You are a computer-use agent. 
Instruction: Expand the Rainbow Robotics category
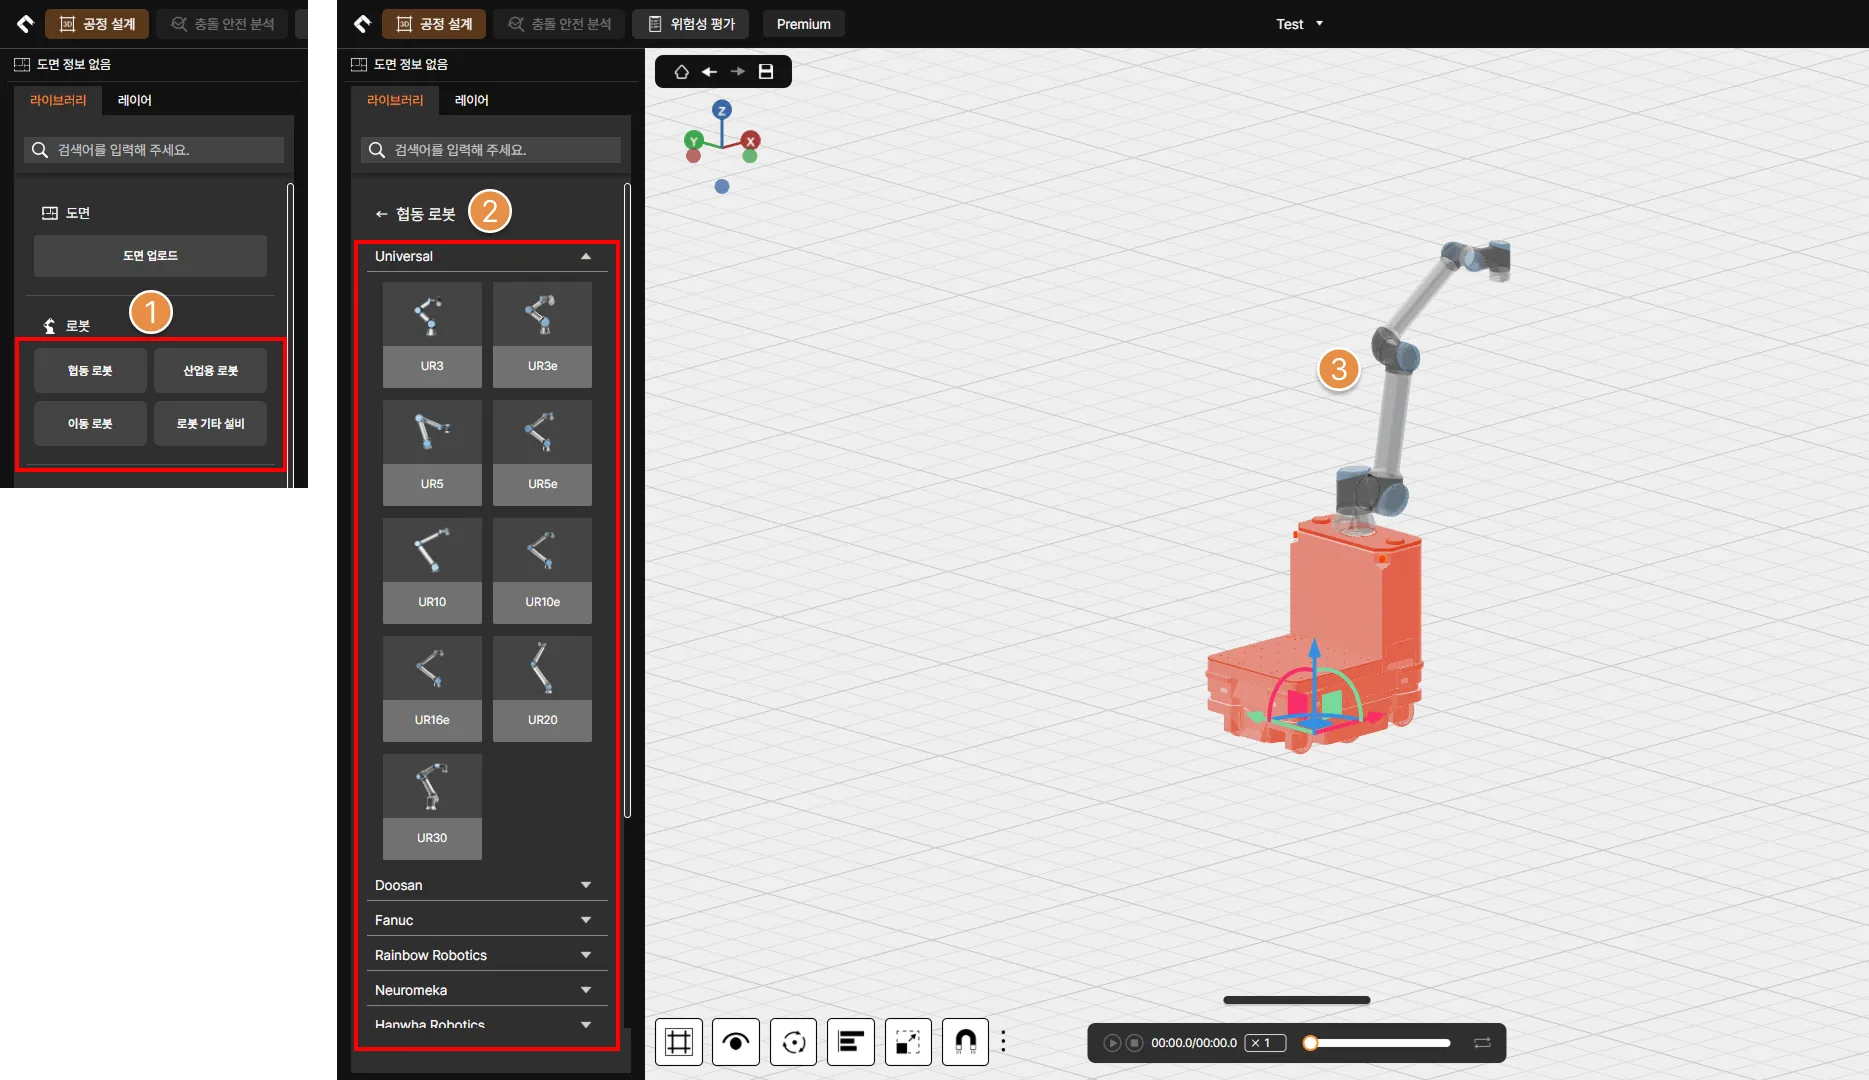pyautogui.click(x=487, y=956)
